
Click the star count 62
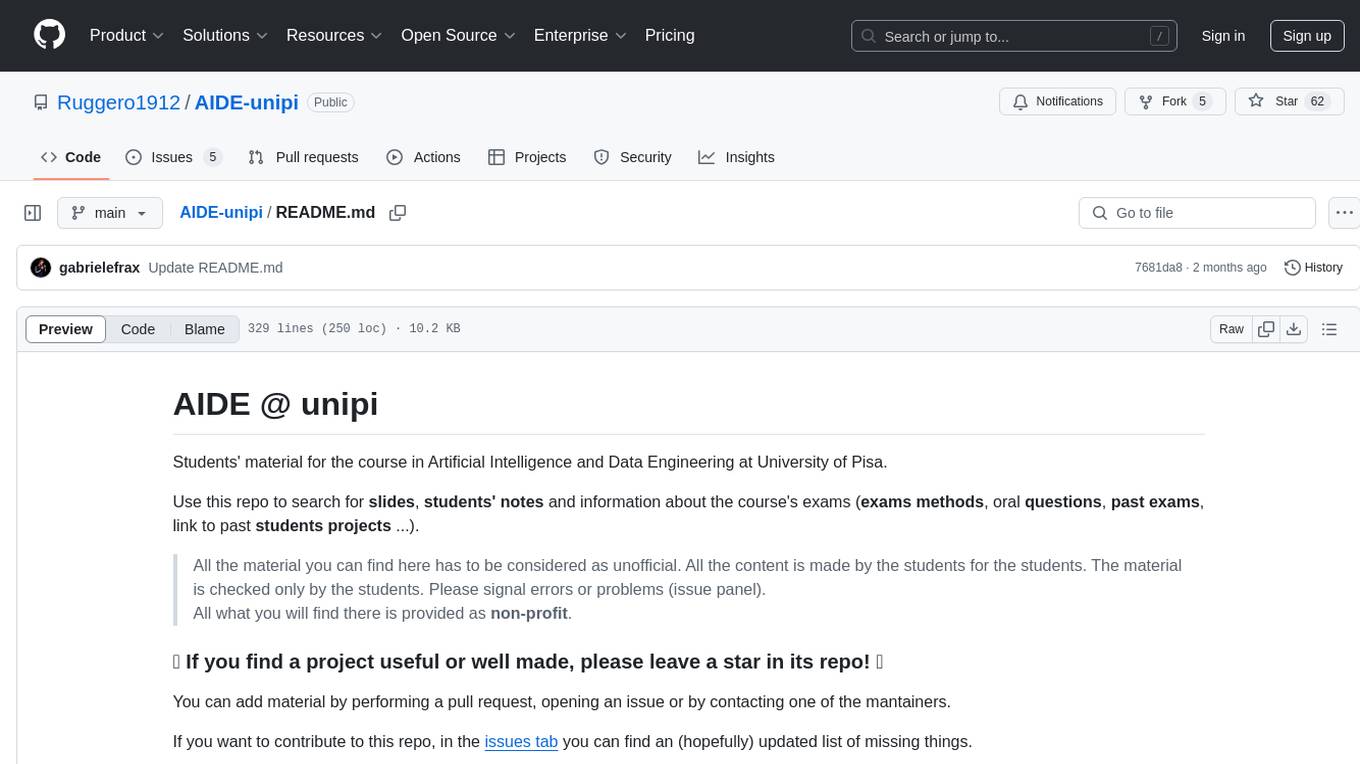click(1317, 102)
